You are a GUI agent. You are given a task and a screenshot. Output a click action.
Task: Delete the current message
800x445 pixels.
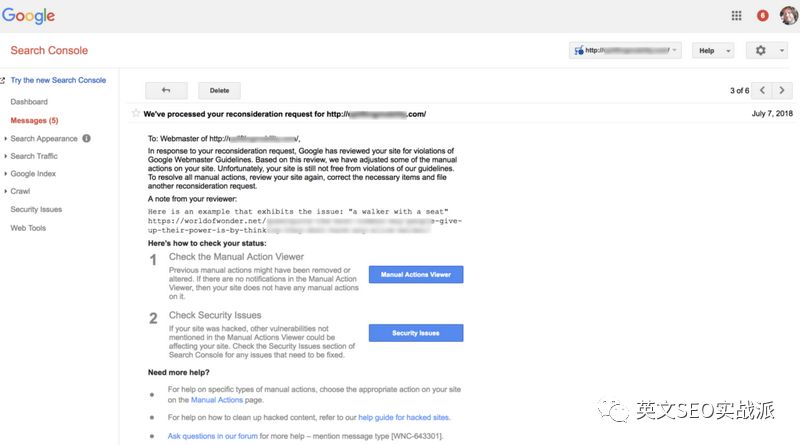point(219,90)
